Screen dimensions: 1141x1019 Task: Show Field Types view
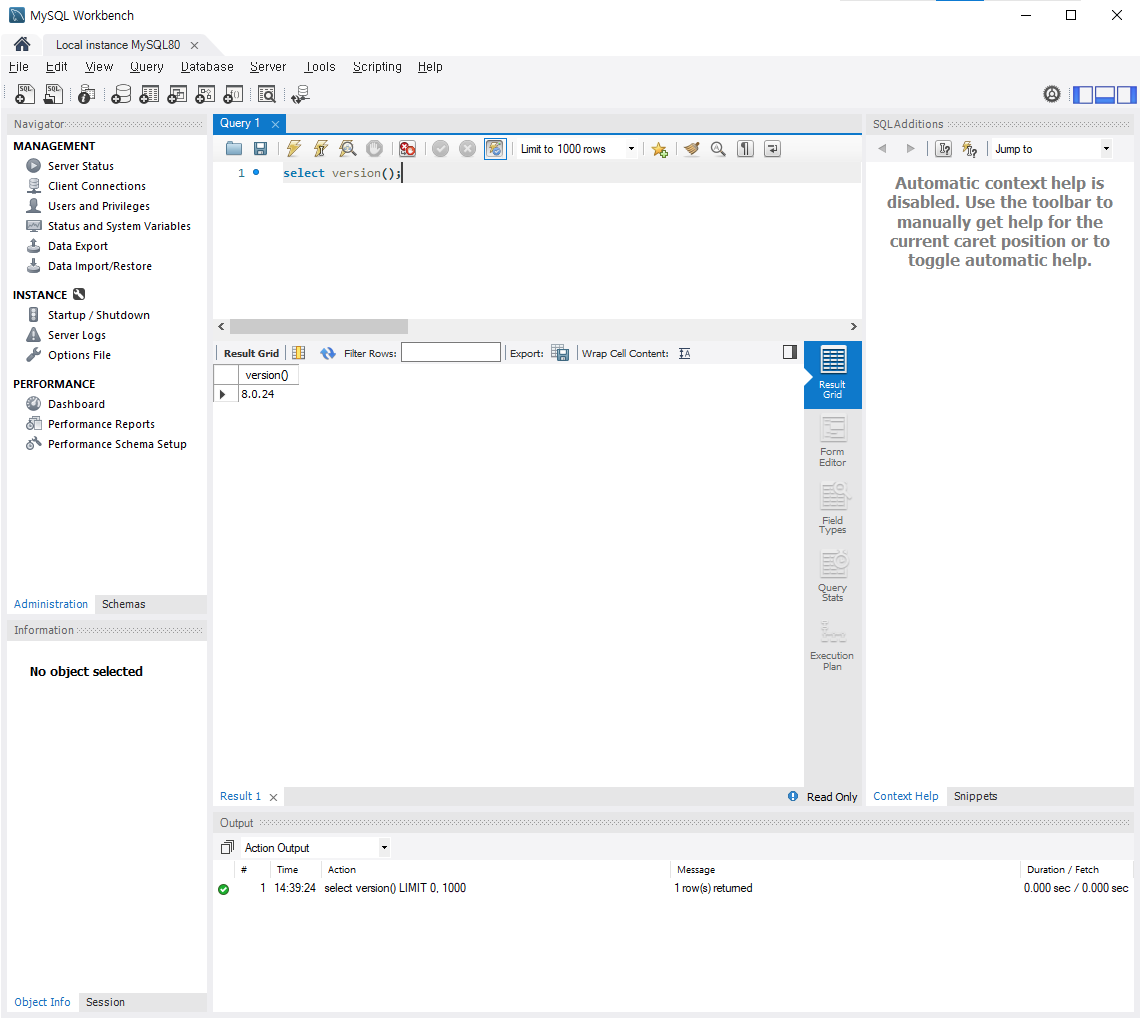point(832,509)
